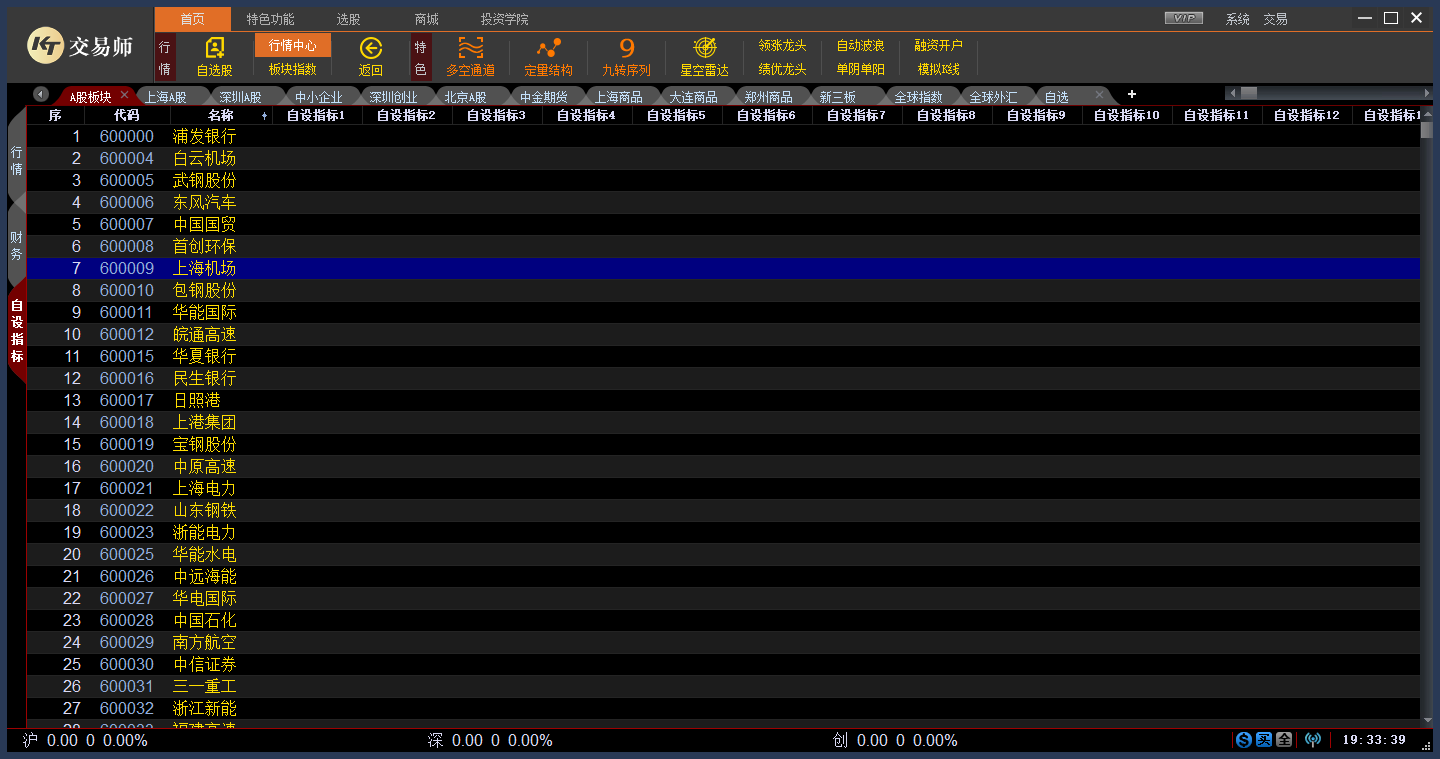Click the 全 status bar icon
1440x759 pixels.
pos(1284,740)
